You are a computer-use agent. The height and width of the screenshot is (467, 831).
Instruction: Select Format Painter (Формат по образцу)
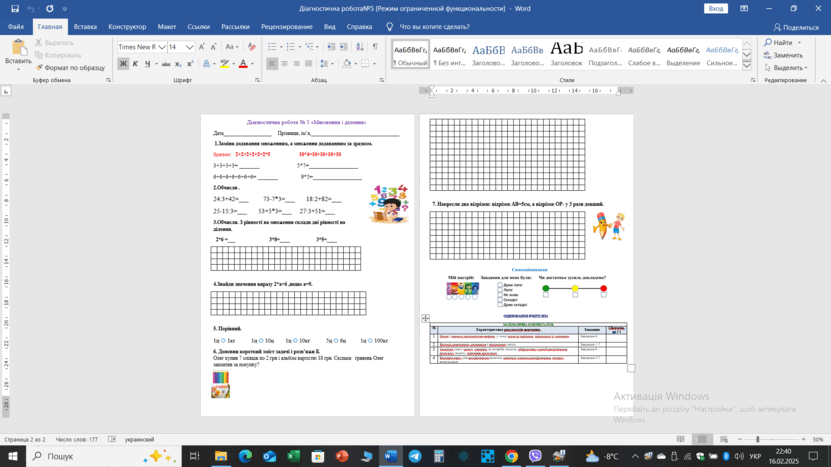point(70,68)
